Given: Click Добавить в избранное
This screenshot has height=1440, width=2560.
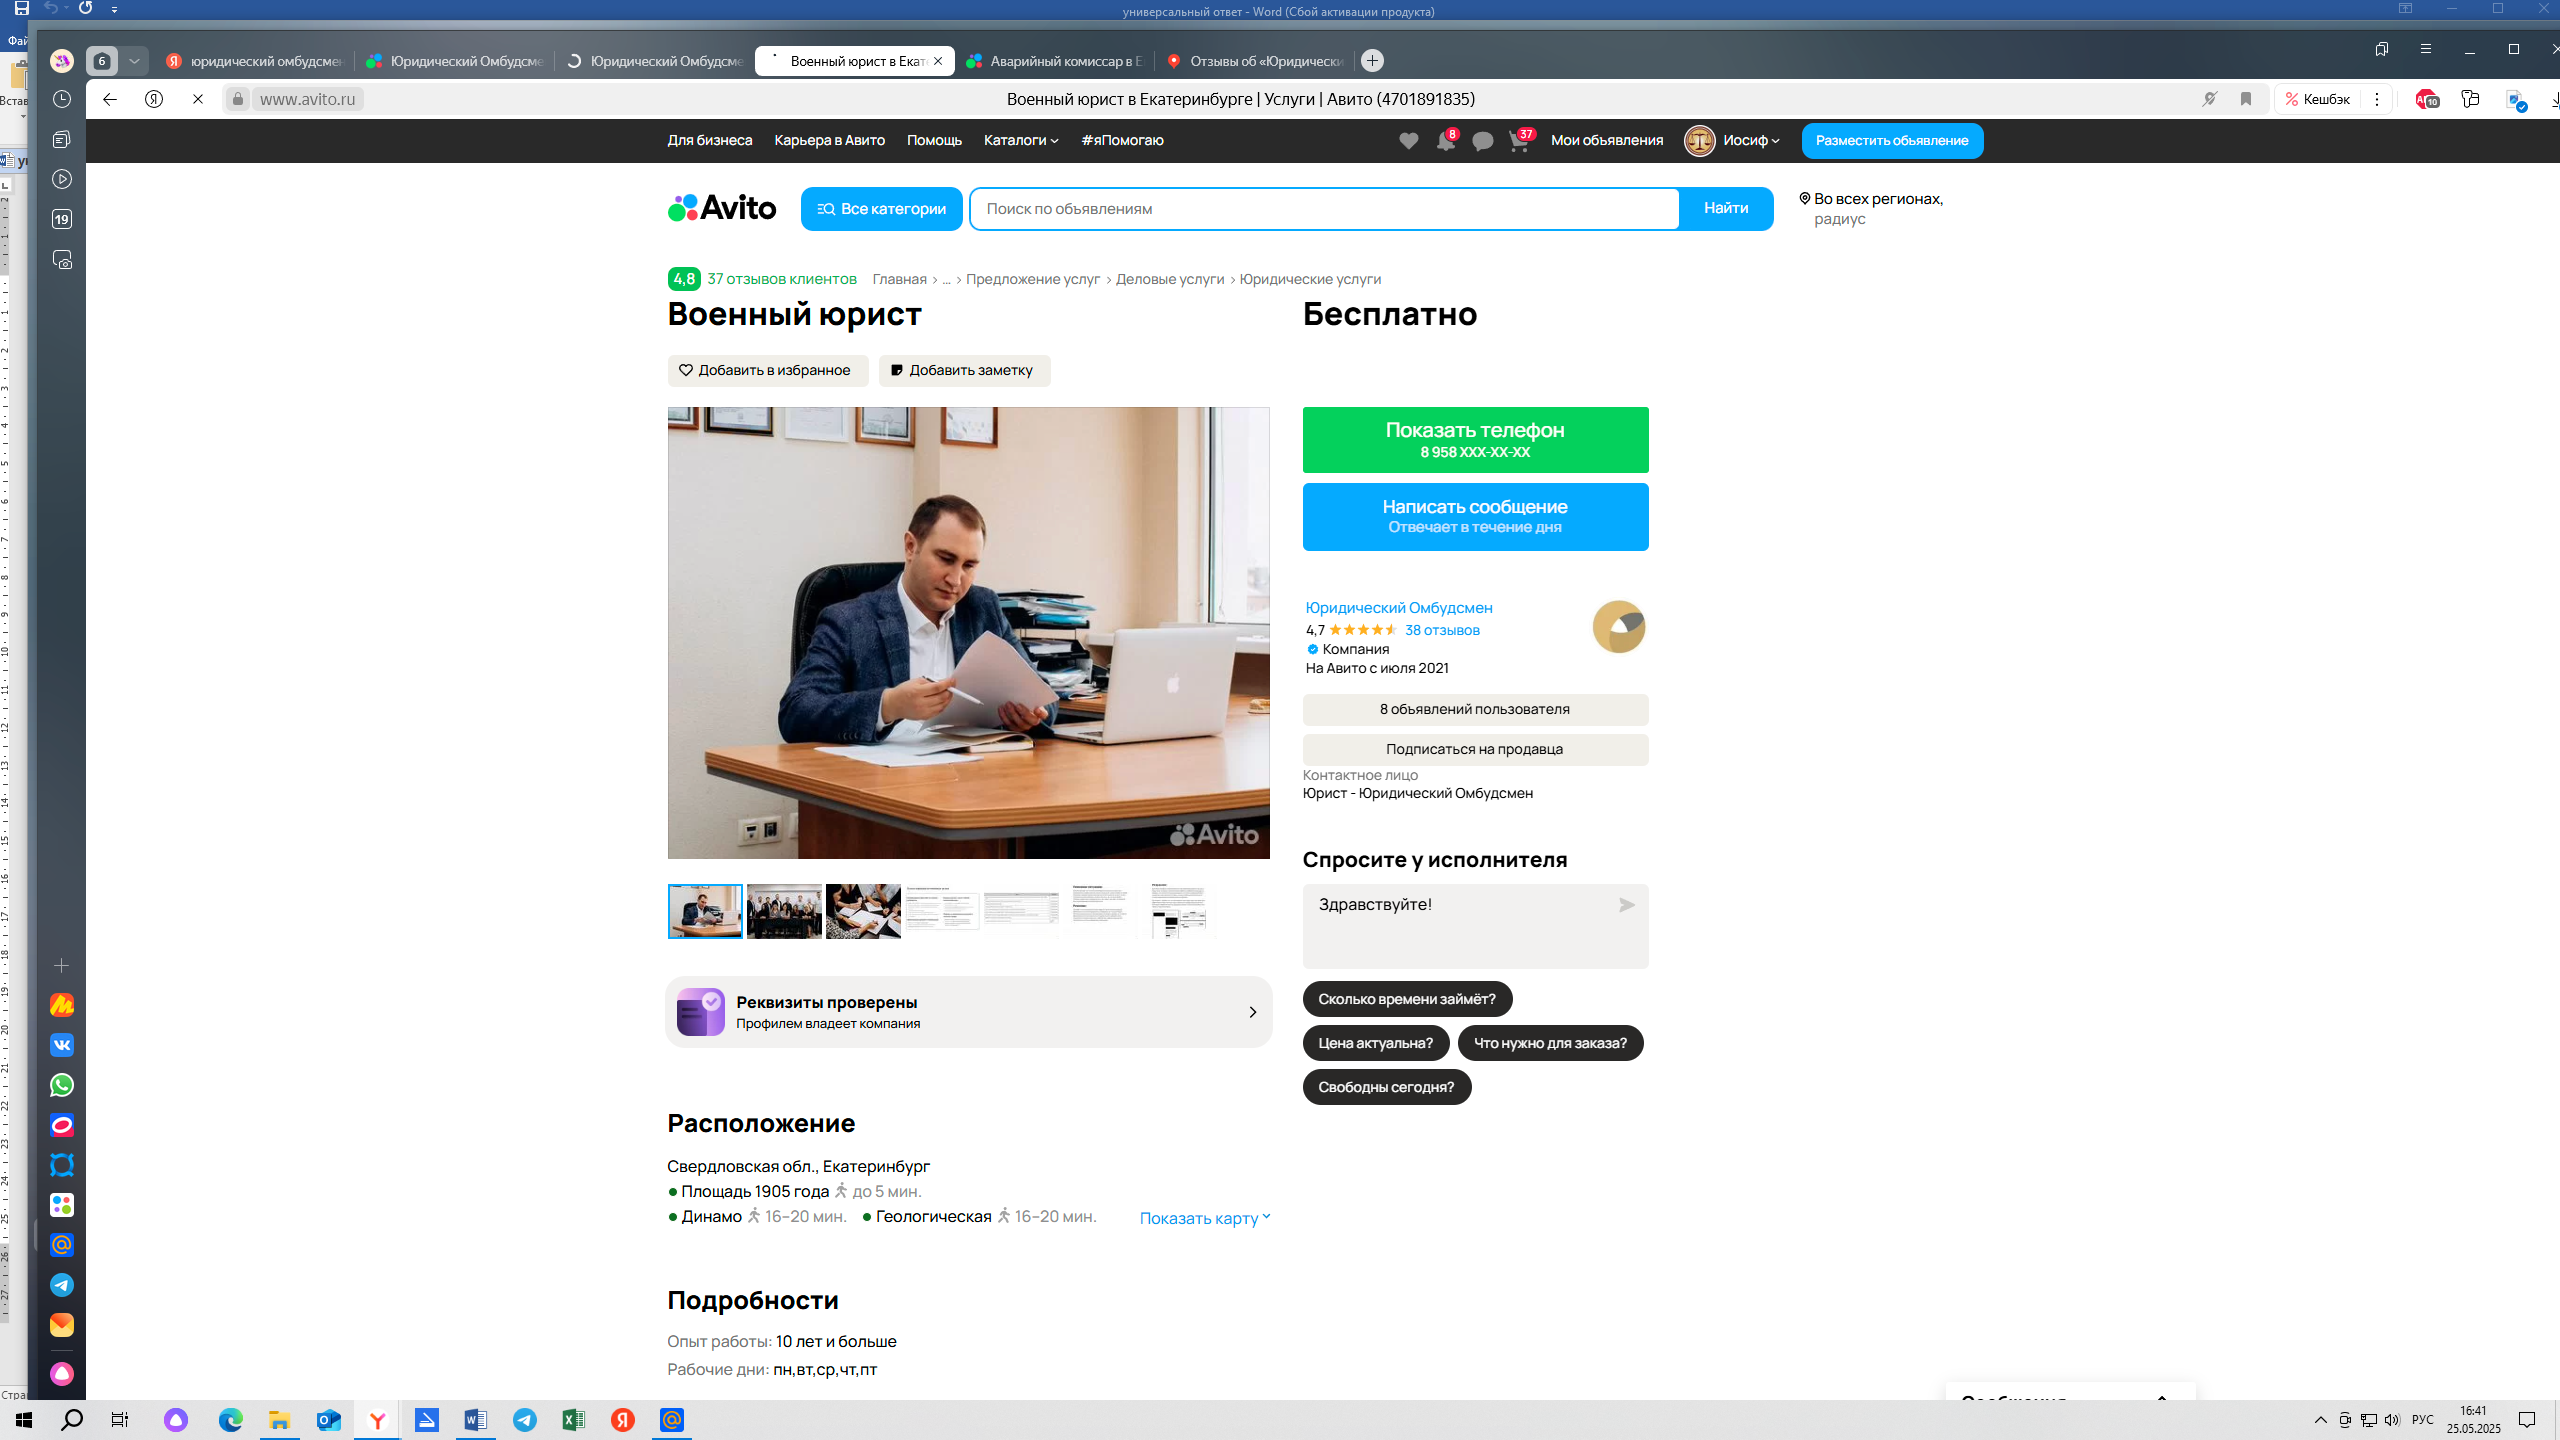Looking at the screenshot, I should coord(767,371).
